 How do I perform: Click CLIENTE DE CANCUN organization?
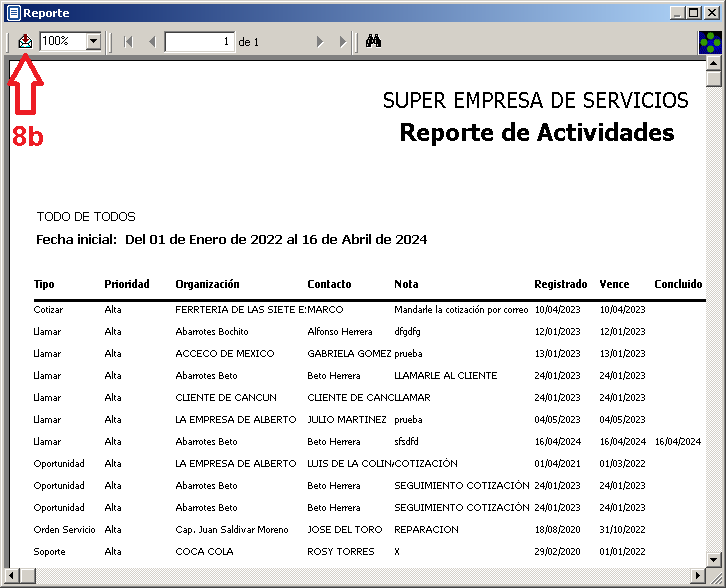tap(225, 397)
